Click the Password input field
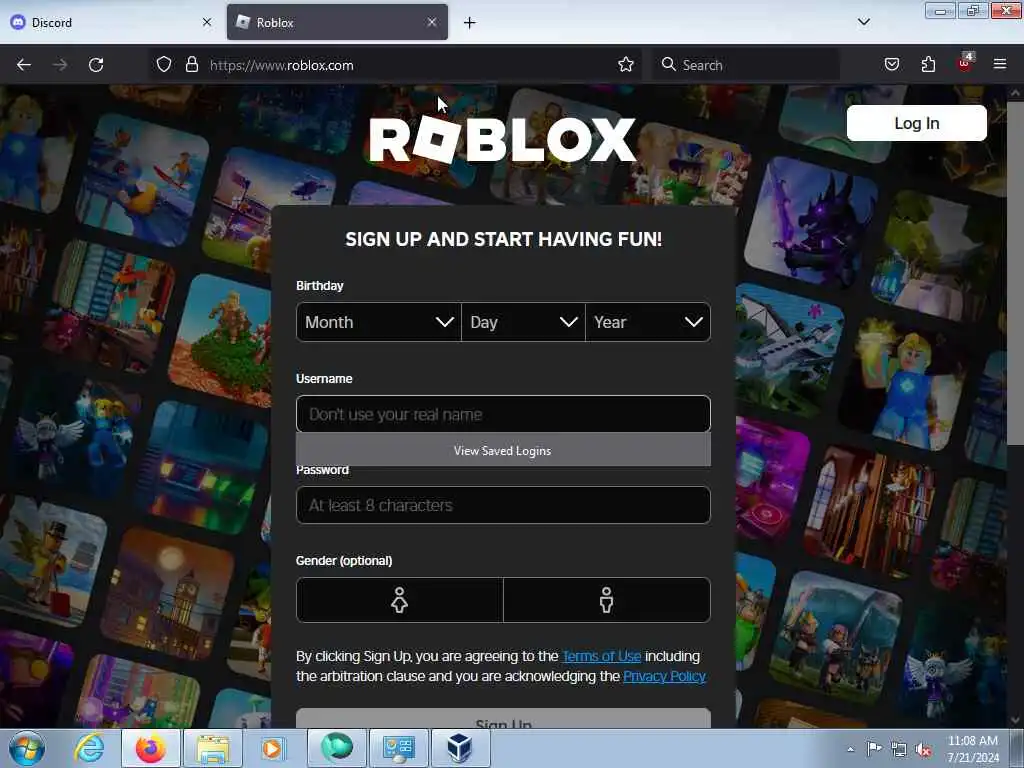This screenshot has height=768, width=1024. pyautogui.click(x=503, y=505)
